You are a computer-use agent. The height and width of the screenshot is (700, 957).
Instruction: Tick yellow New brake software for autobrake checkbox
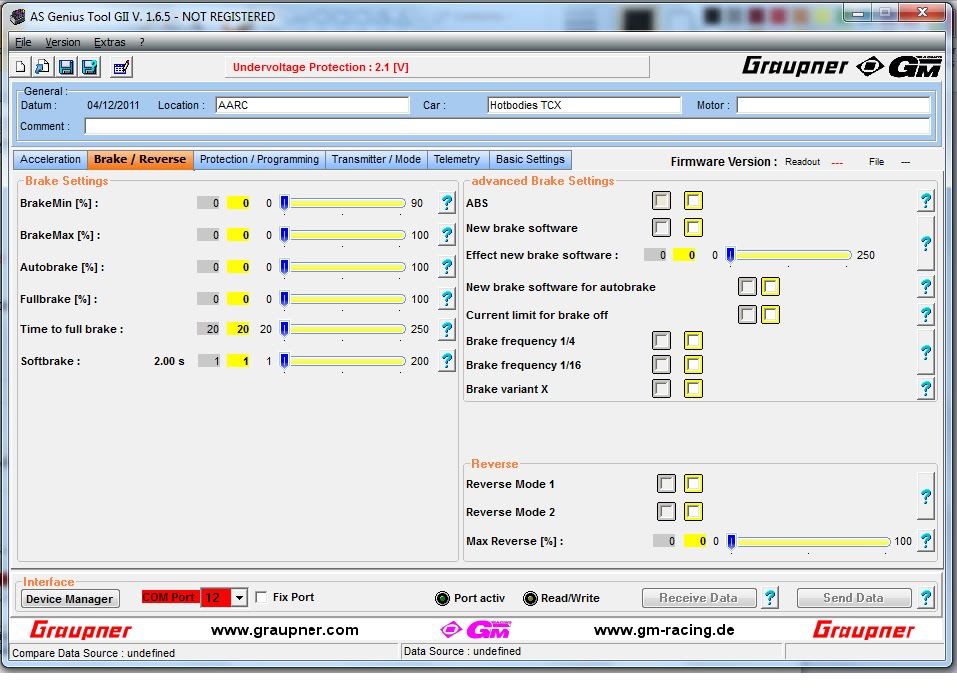tap(770, 286)
